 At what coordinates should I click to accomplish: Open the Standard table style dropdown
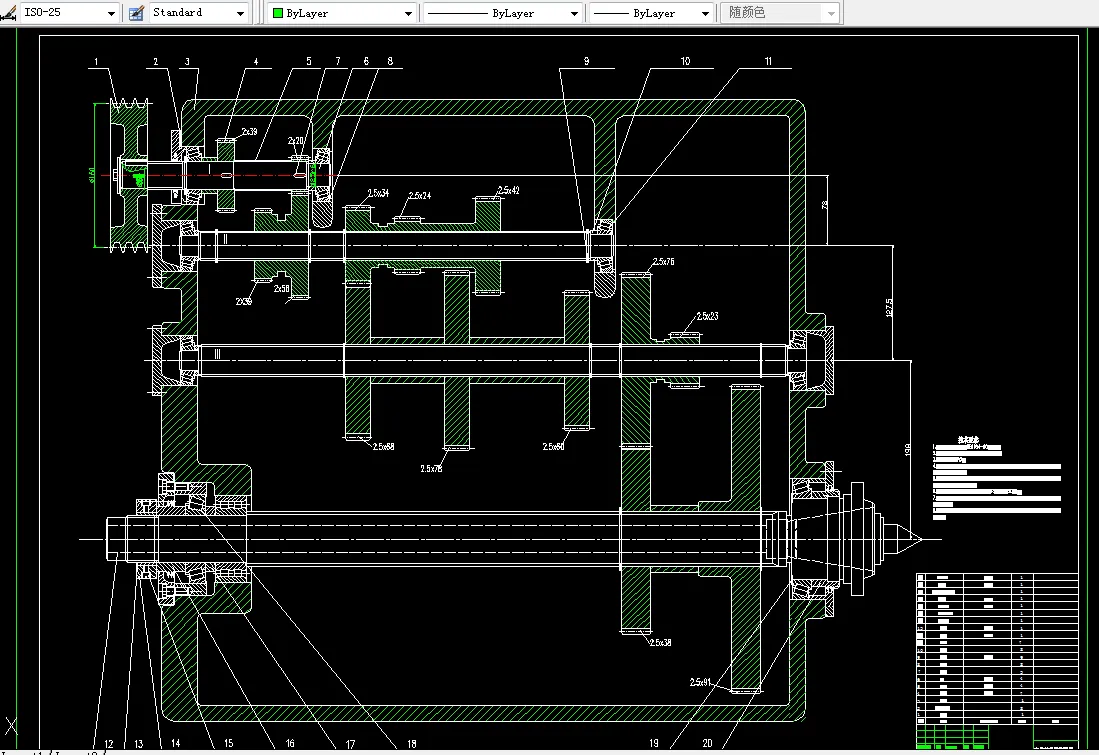coord(198,13)
